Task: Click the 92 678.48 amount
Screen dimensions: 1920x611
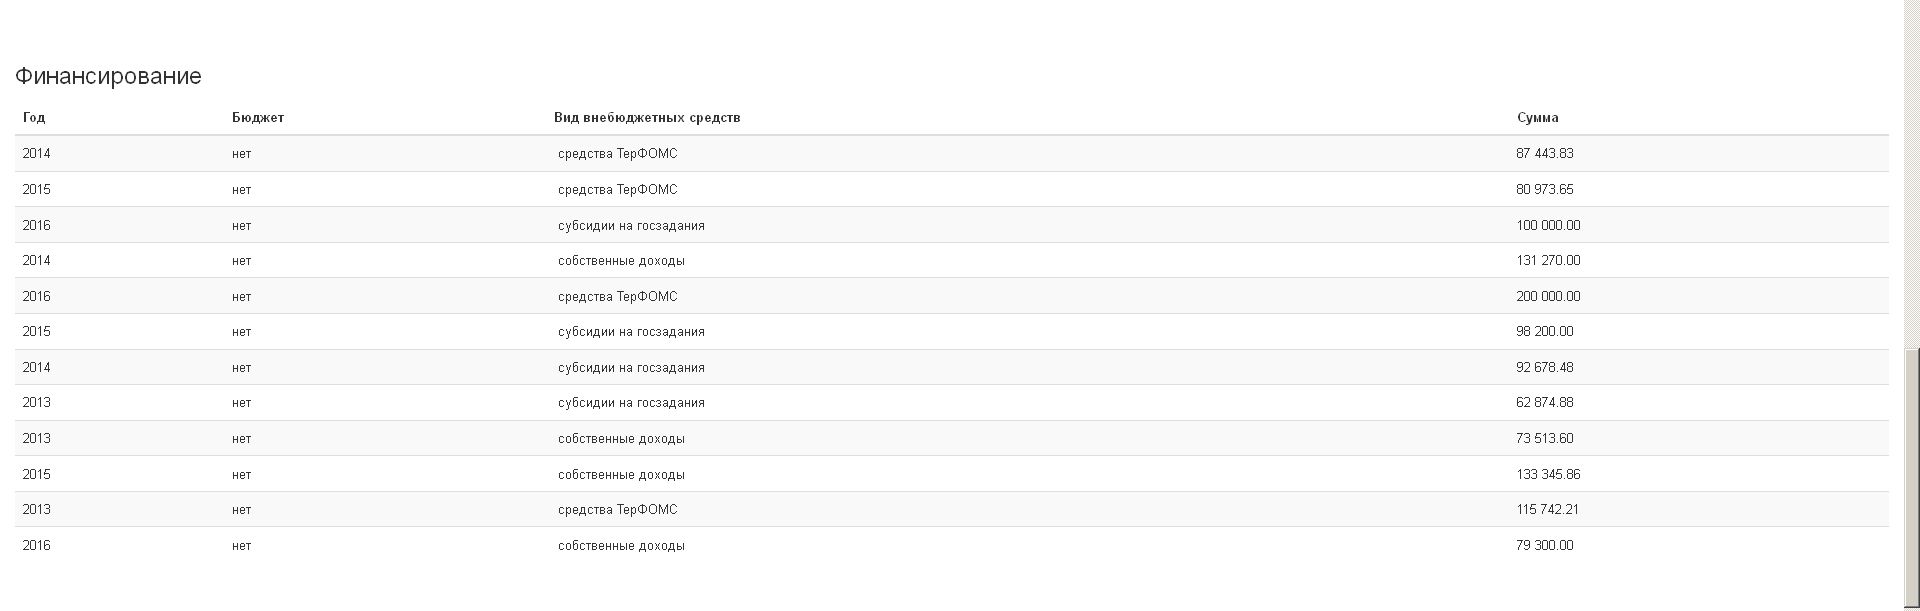Action: click(x=1544, y=367)
